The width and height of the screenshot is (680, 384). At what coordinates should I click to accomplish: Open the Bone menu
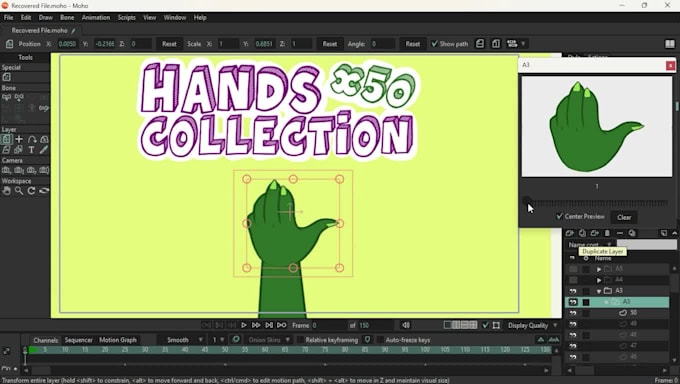(67, 17)
